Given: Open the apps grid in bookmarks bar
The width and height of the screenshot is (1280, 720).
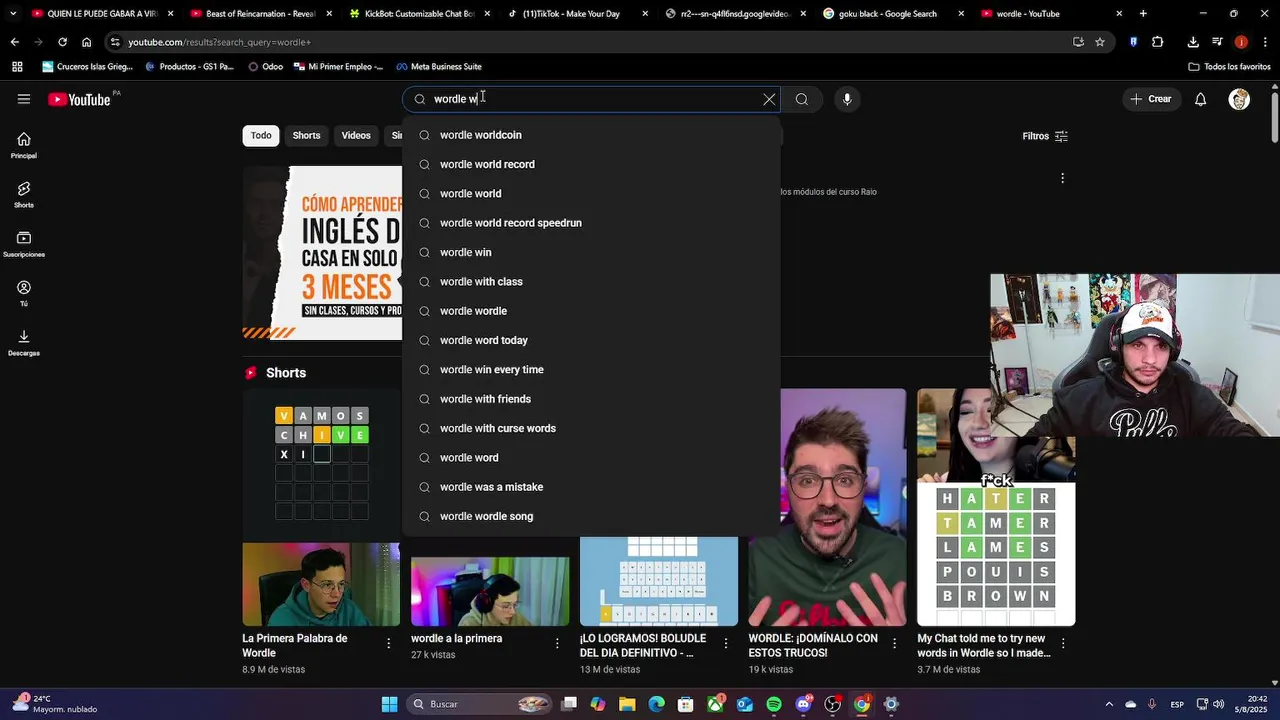Looking at the screenshot, I should click(17, 67).
